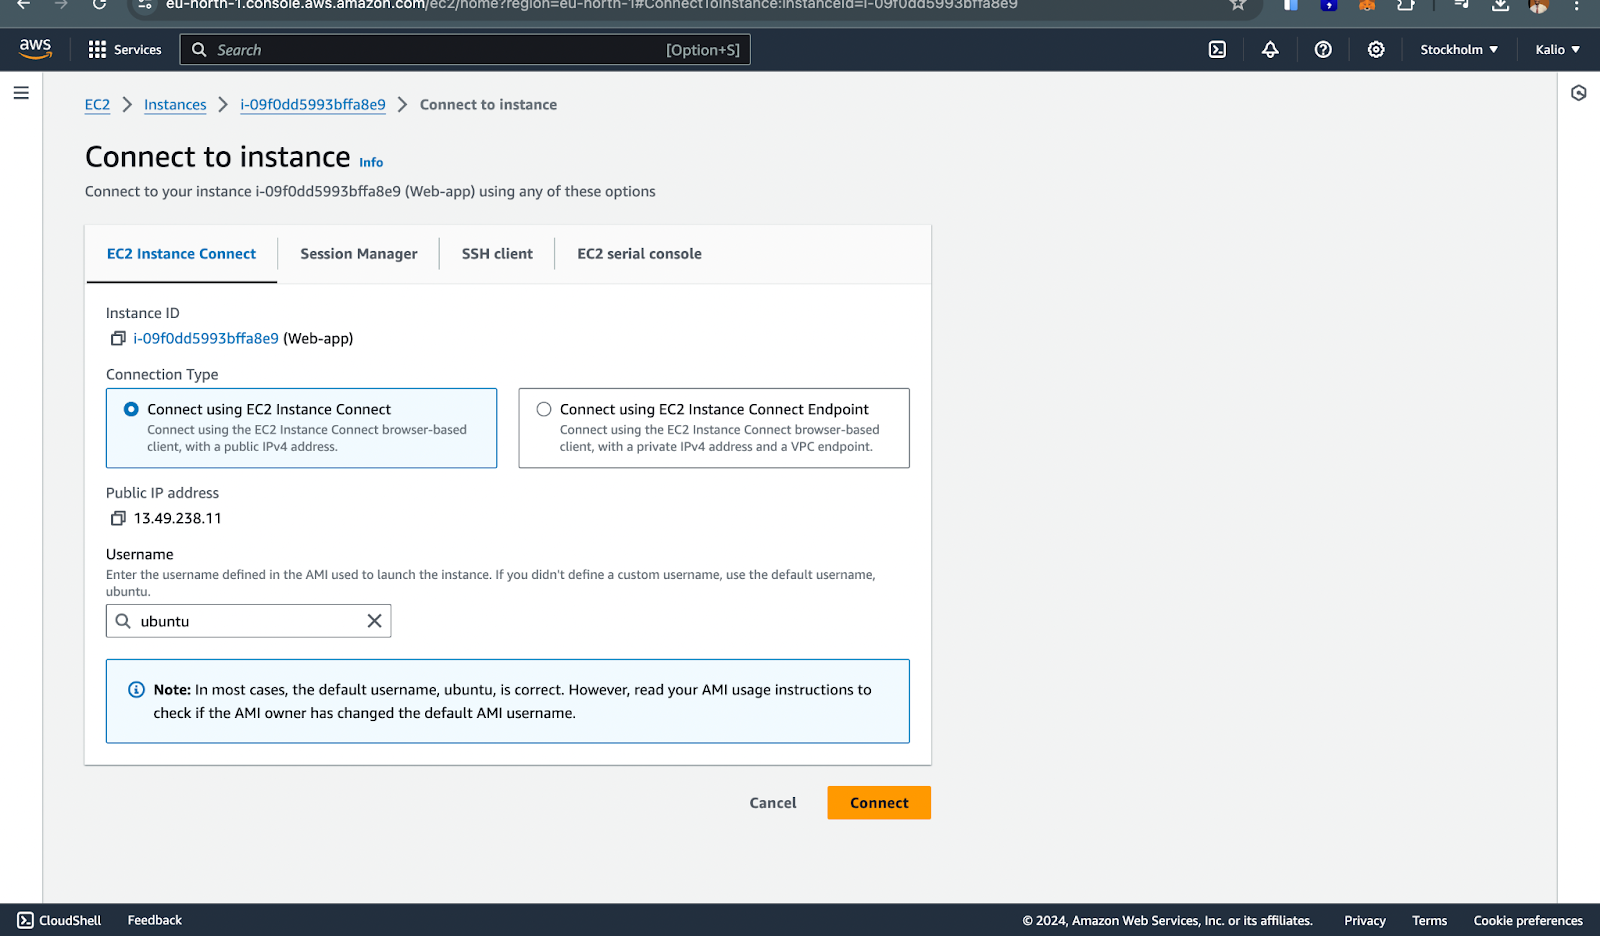Click the AWS logo home icon
The width and height of the screenshot is (1600, 936).
(x=35, y=49)
